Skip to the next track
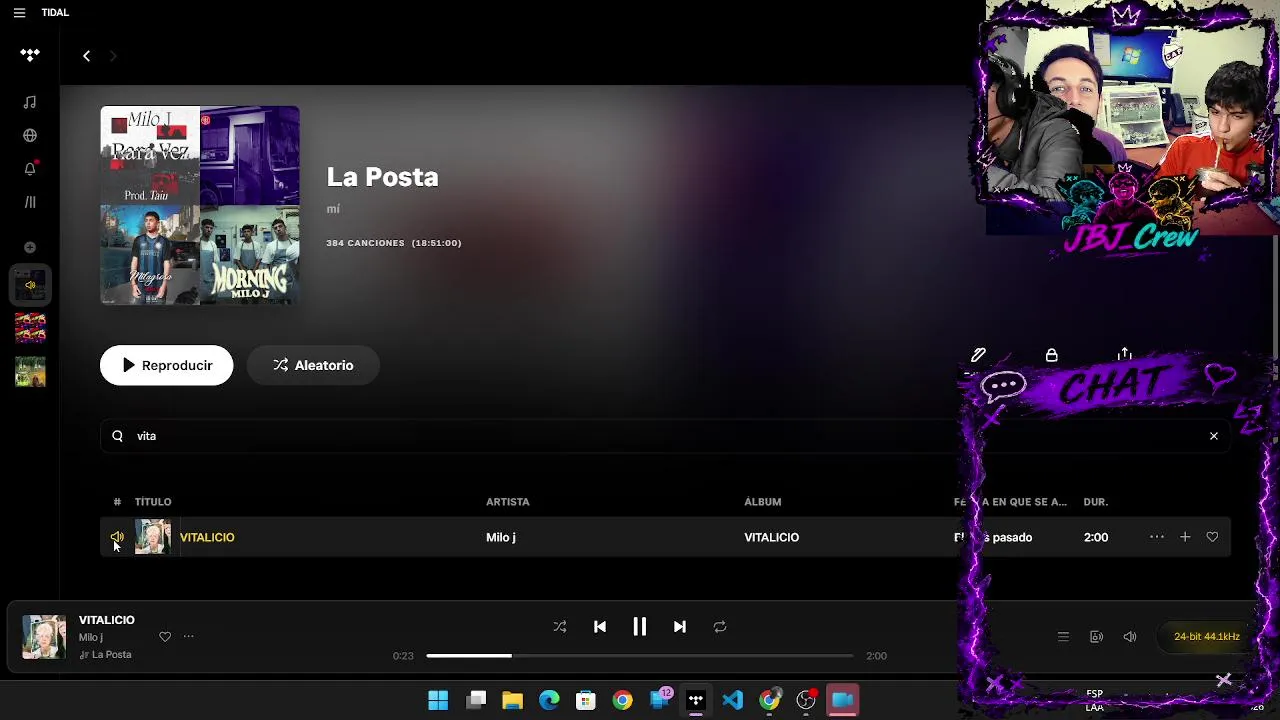 tap(680, 627)
